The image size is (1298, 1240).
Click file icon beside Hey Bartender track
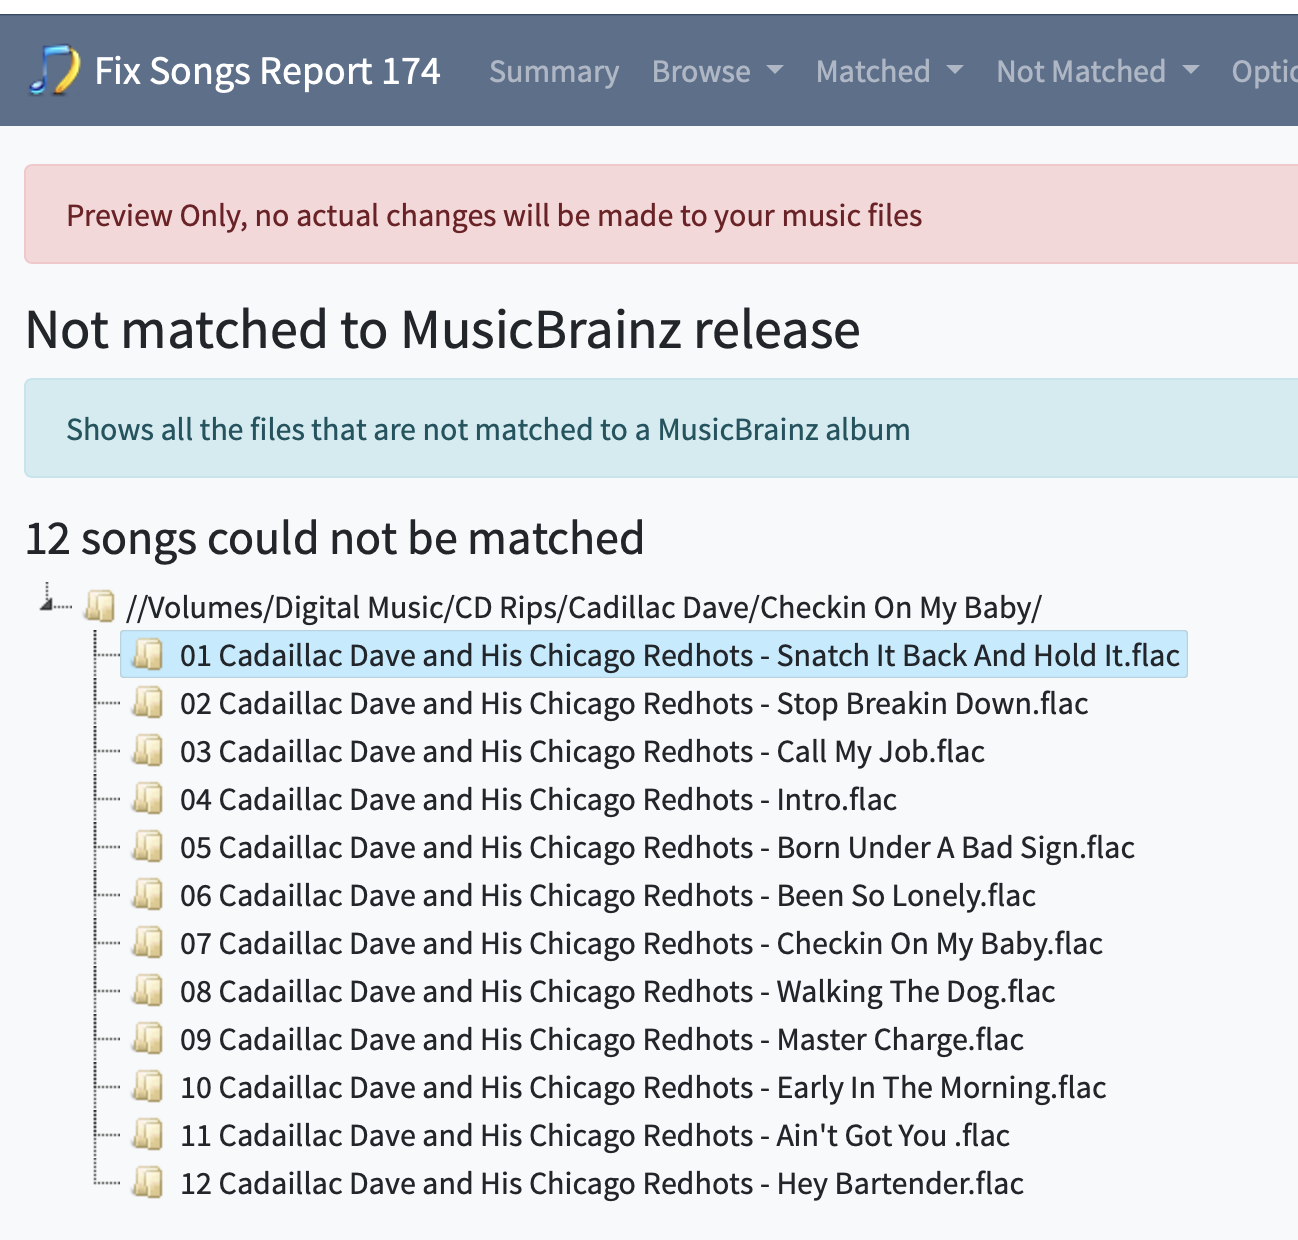[x=148, y=1183]
